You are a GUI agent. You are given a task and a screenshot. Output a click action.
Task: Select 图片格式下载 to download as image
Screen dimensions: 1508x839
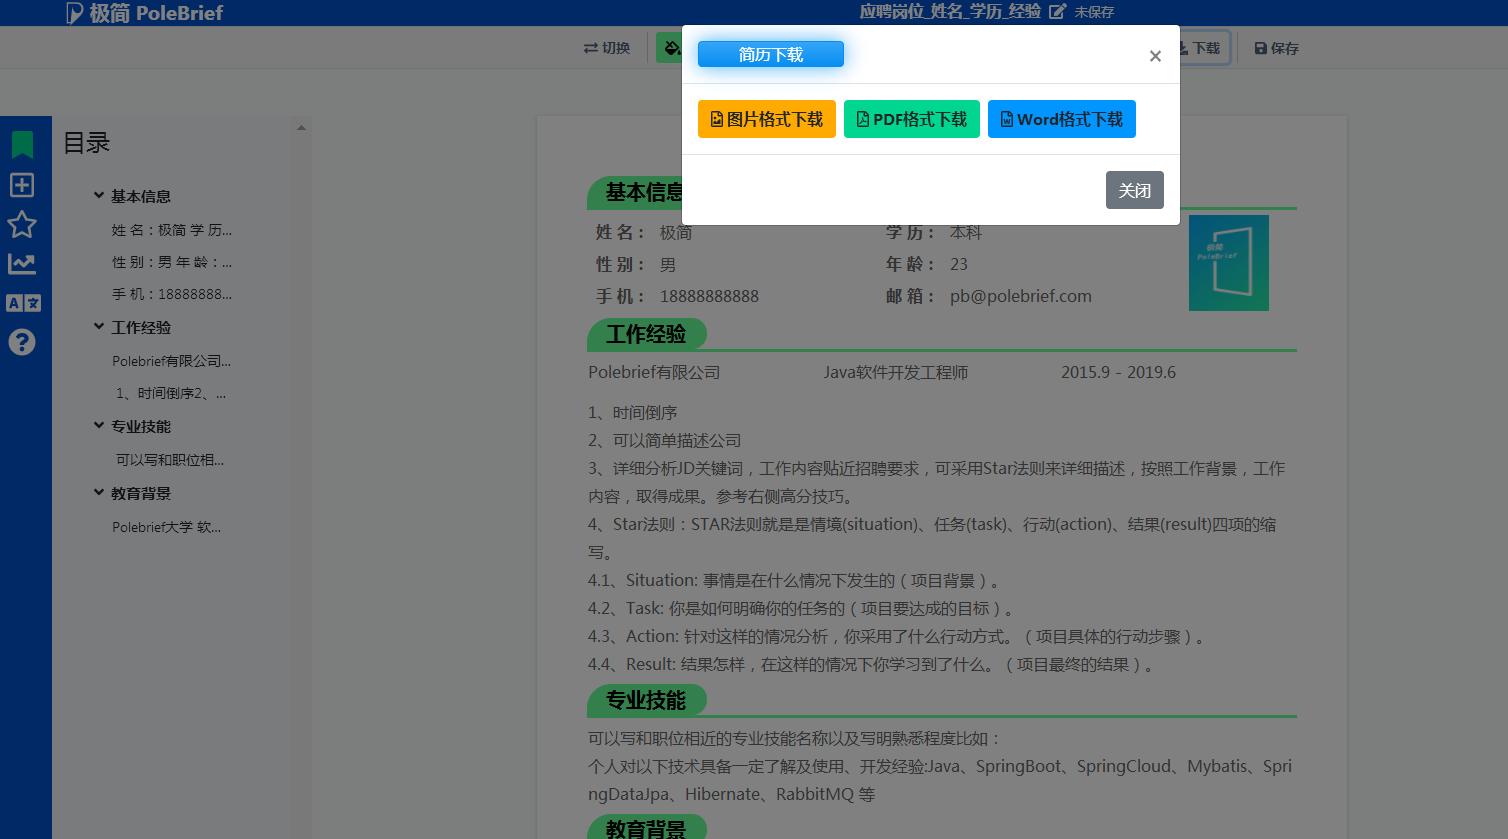click(766, 119)
